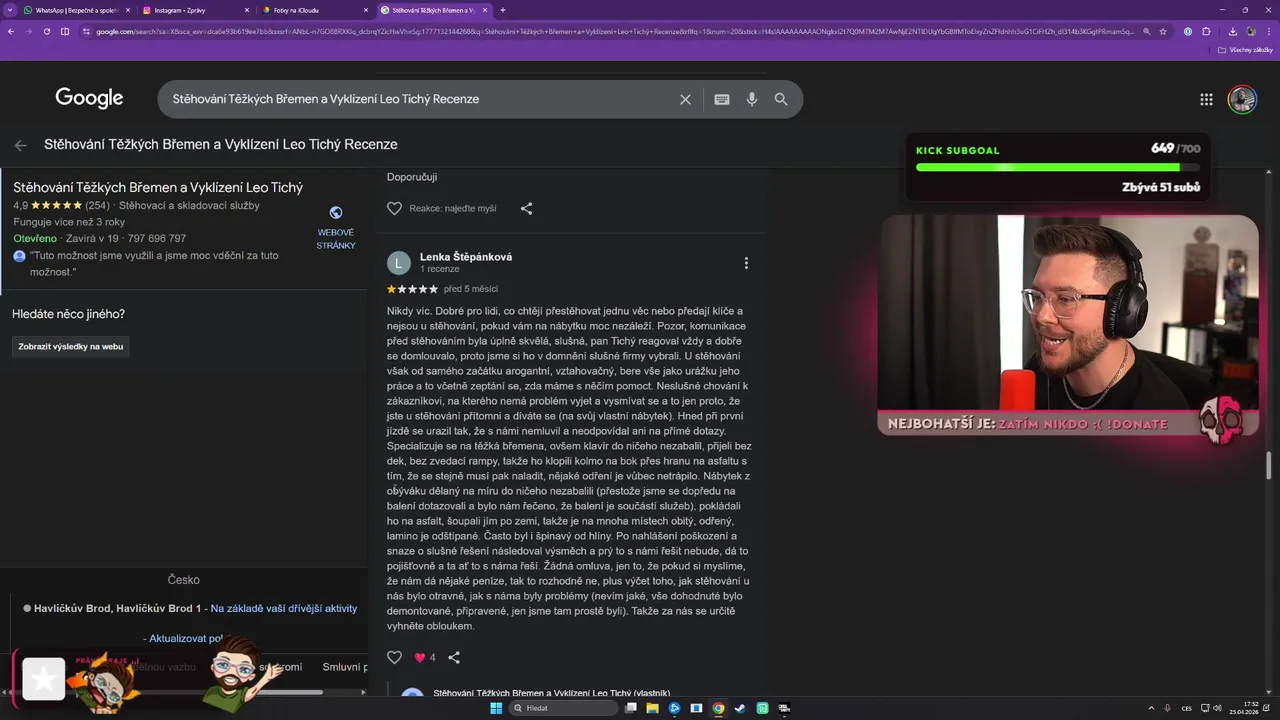This screenshot has height=720, width=1280.
Task: React to the previous review with the heart icon
Action: point(394,208)
